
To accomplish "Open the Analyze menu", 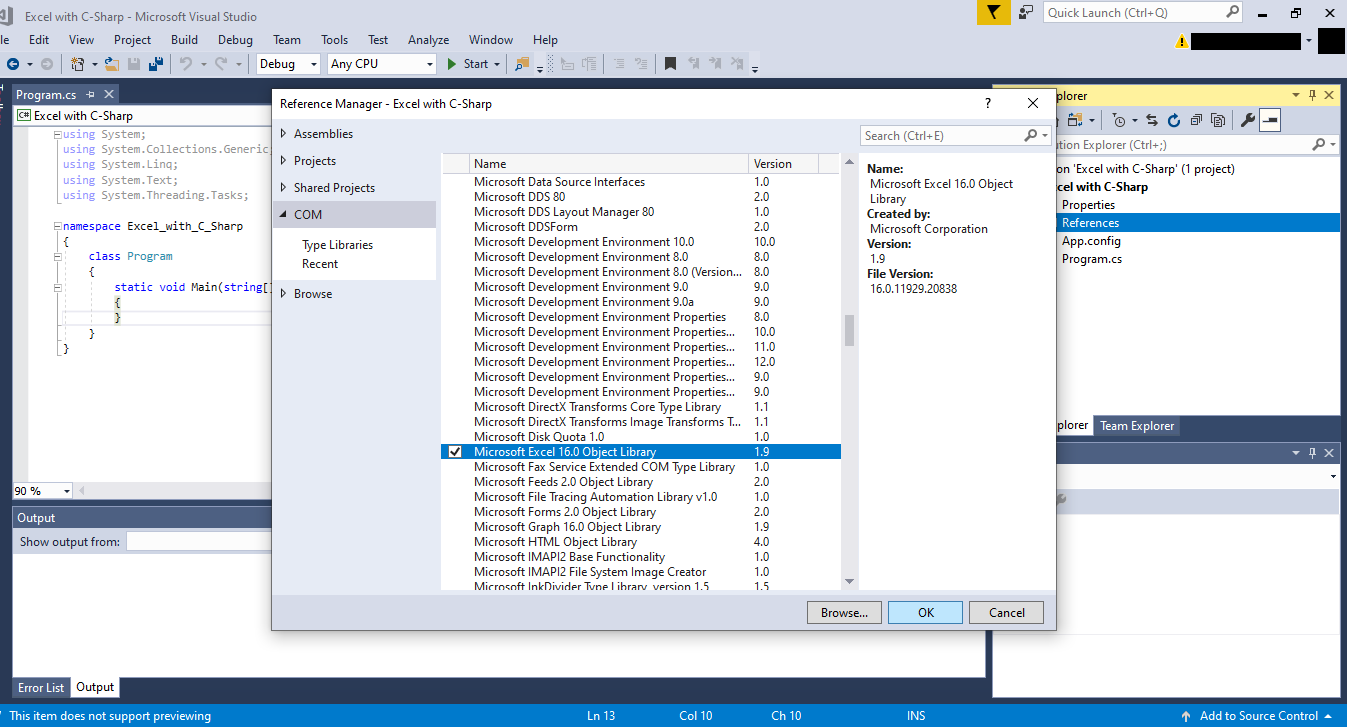I will [428, 40].
